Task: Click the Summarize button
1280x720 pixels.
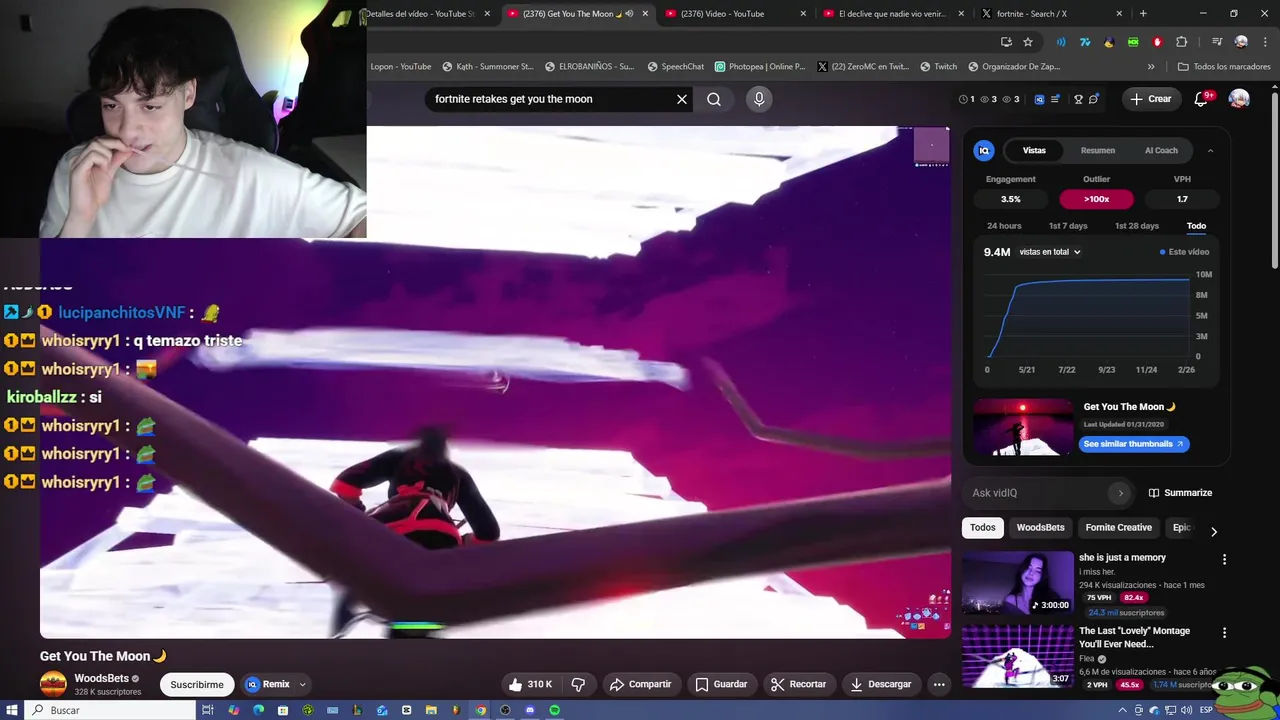Action: tap(1180, 493)
